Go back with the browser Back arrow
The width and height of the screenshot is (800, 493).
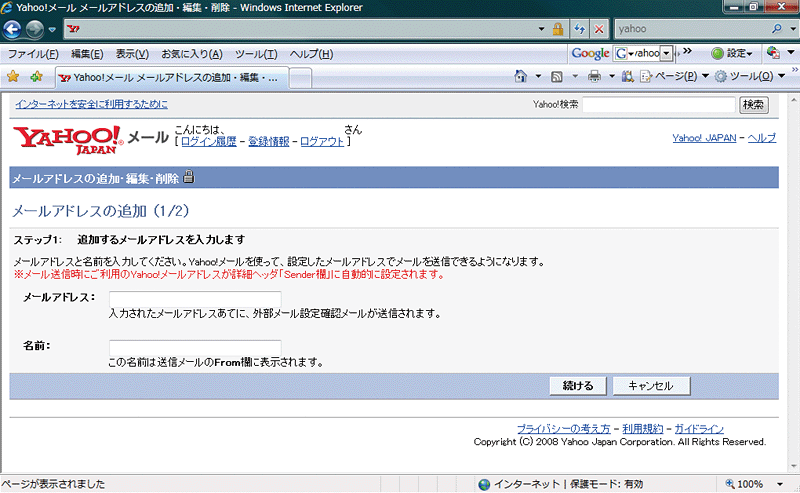(x=12, y=29)
